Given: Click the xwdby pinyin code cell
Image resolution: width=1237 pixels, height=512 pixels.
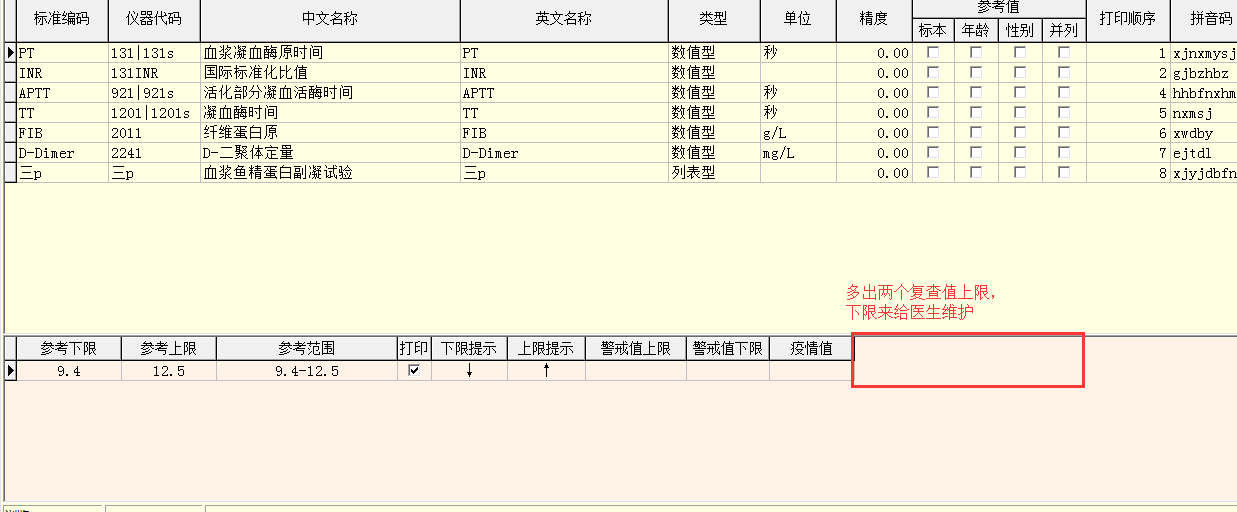Looking at the screenshot, I should coord(1204,132).
